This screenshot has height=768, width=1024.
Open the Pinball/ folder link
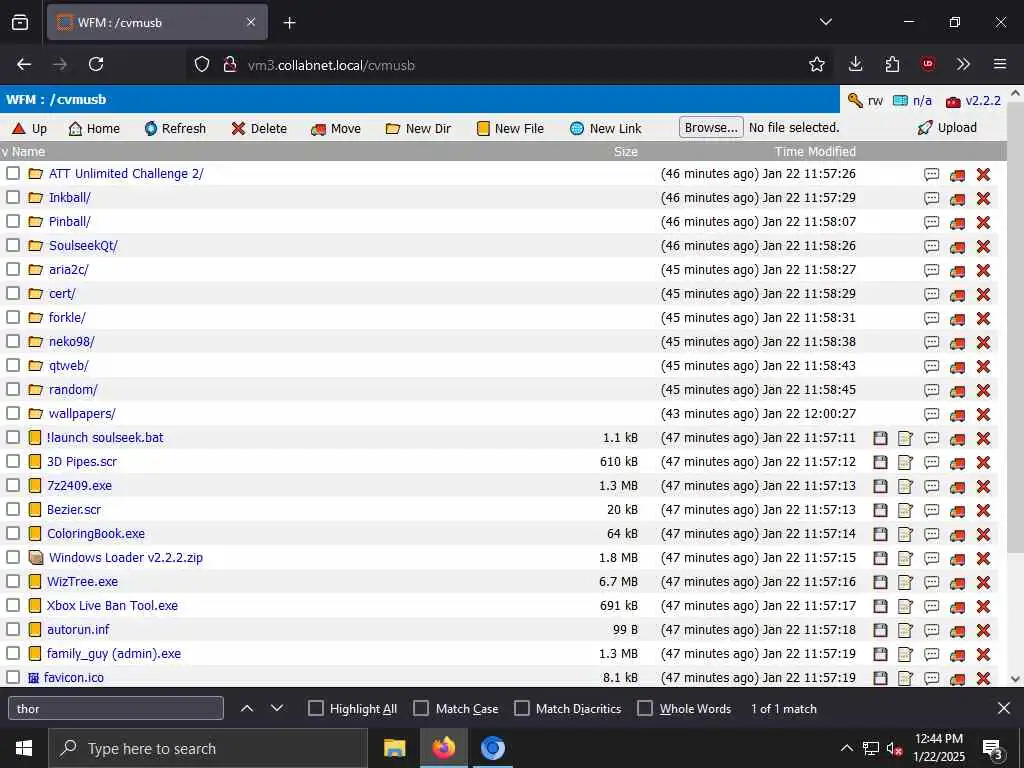coord(70,221)
